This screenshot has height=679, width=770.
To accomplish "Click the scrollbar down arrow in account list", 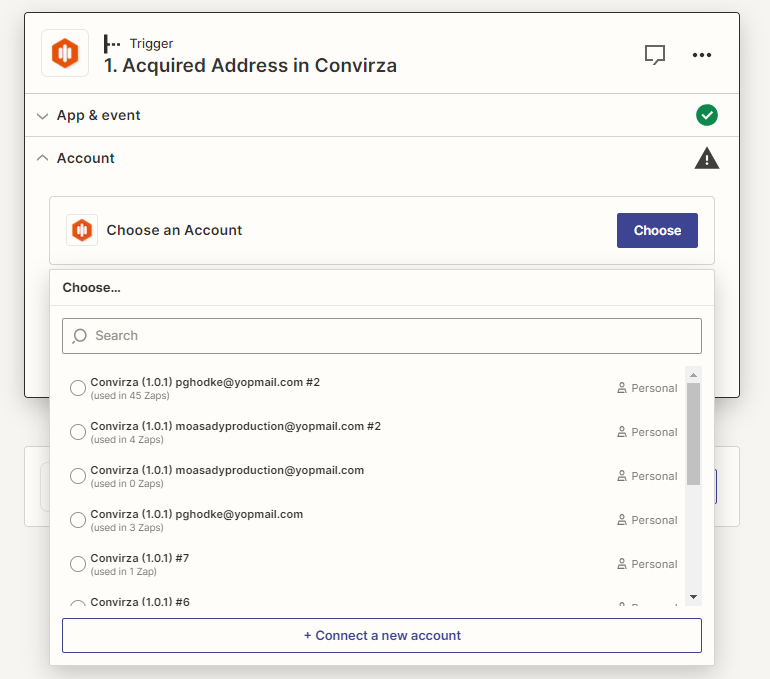I will pyautogui.click(x=693, y=597).
